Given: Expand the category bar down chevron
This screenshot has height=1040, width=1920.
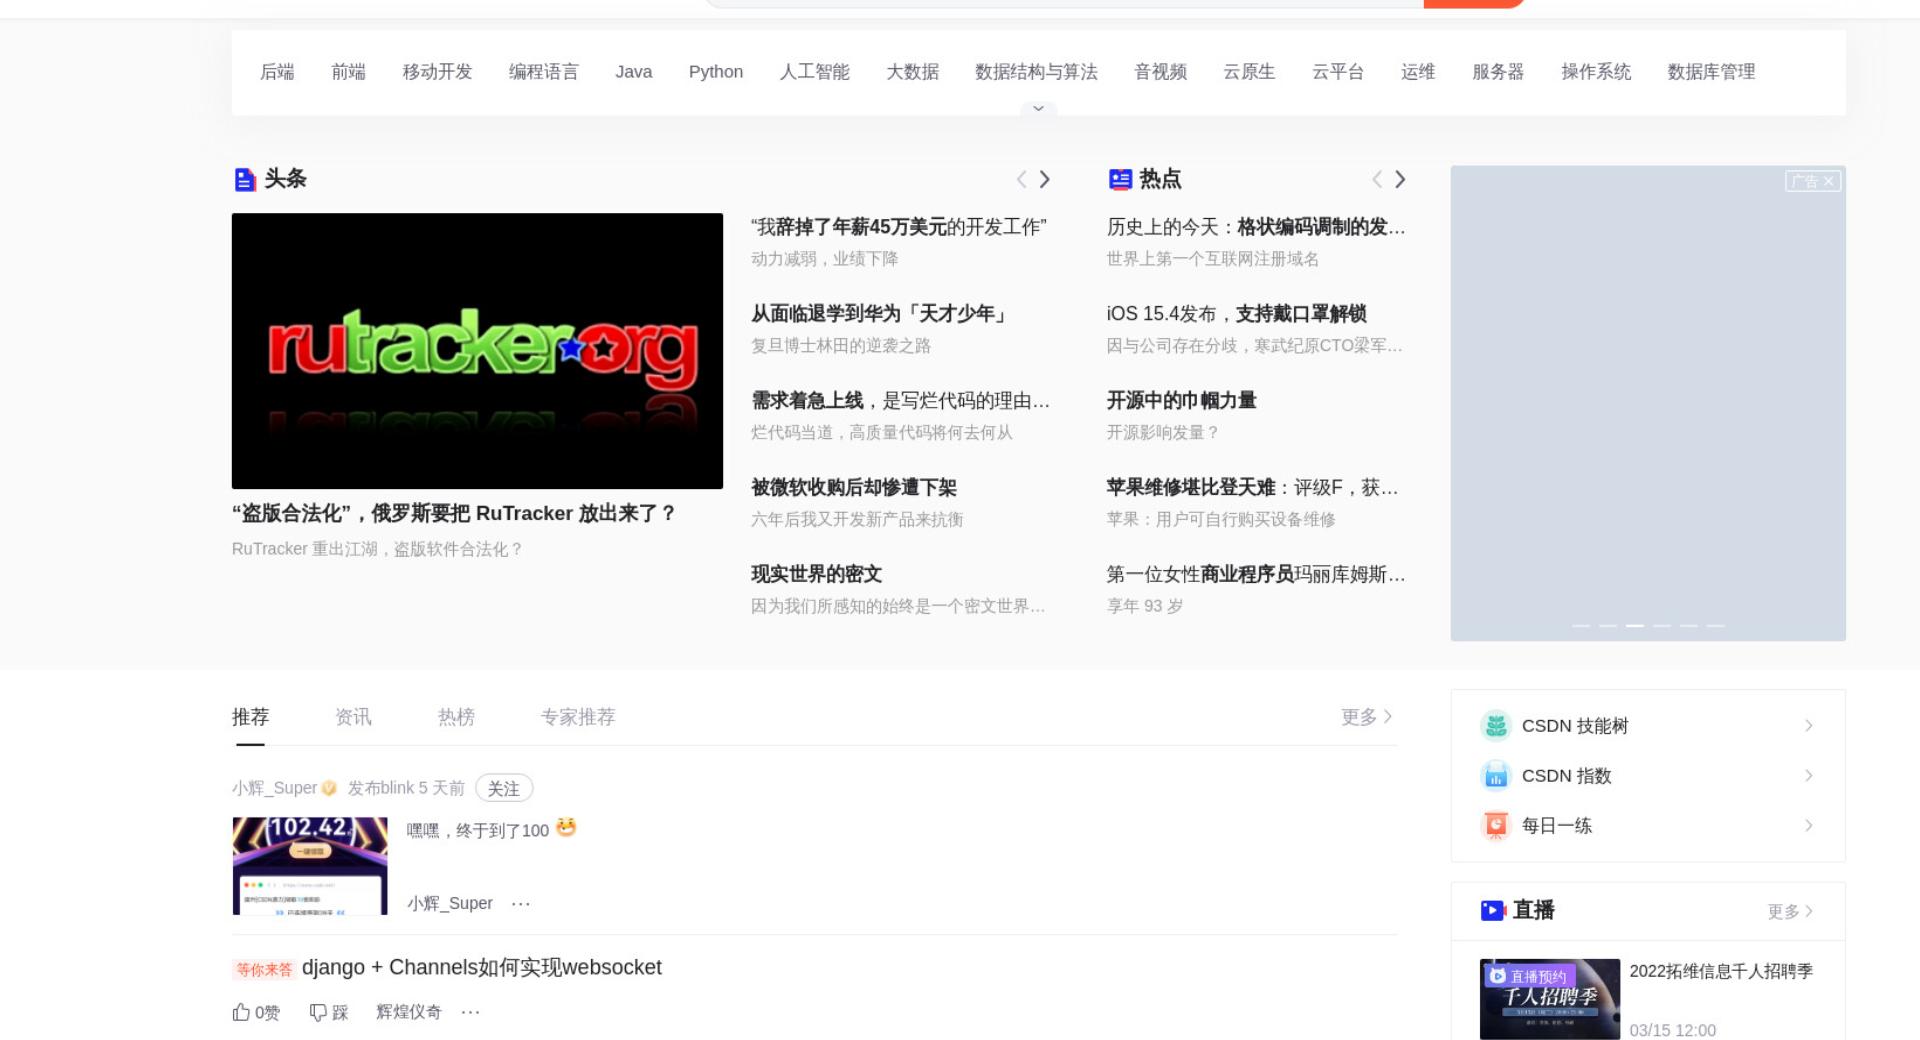Looking at the screenshot, I should click(1038, 108).
